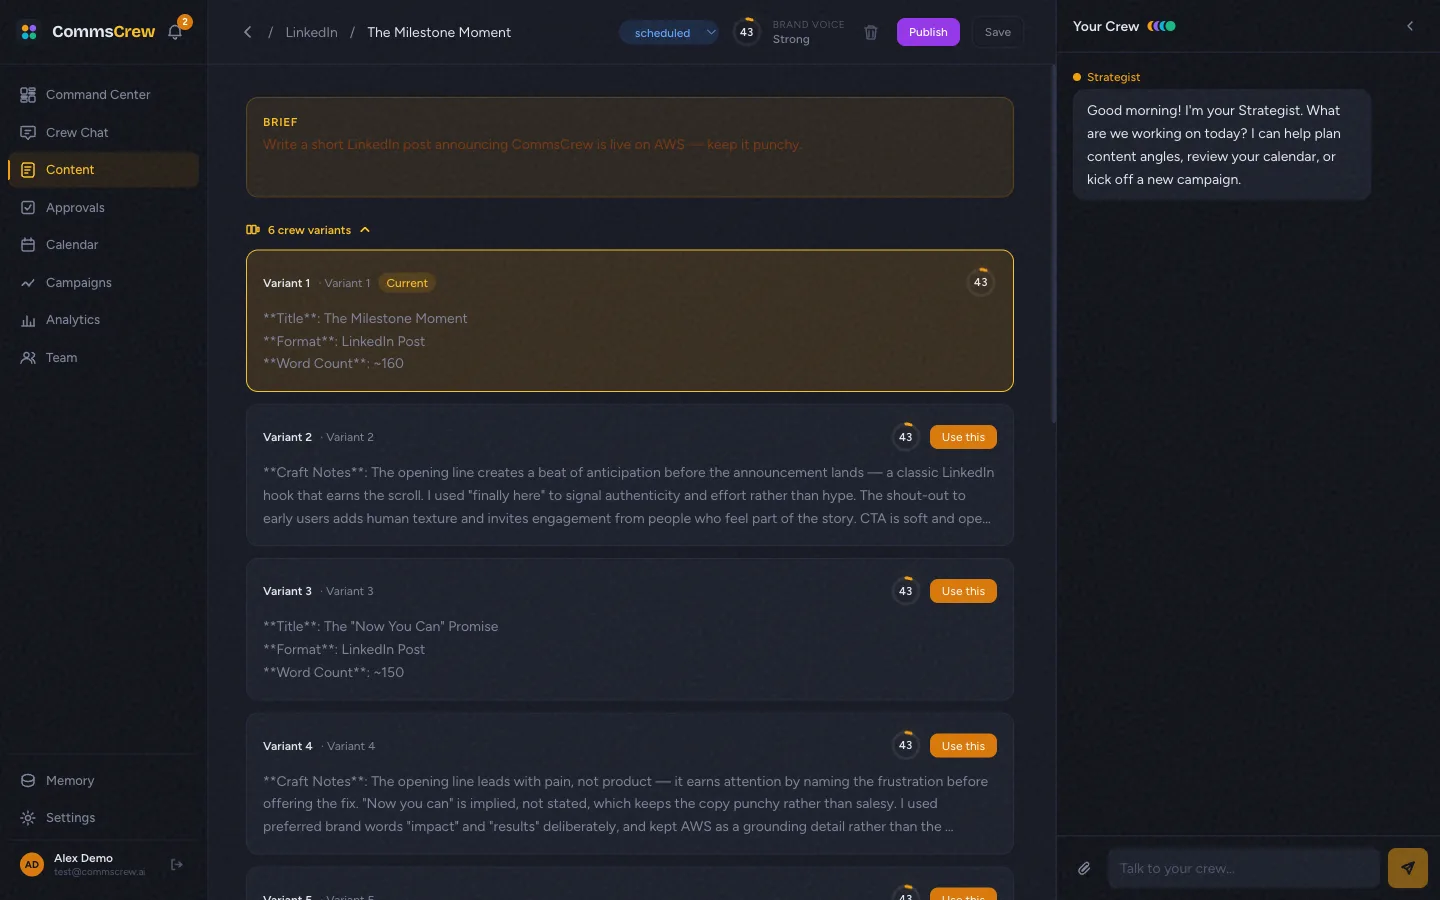The image size is (1440, 900).
Task: Click Alex Demo user name
Action: click(x=83, y=858)
